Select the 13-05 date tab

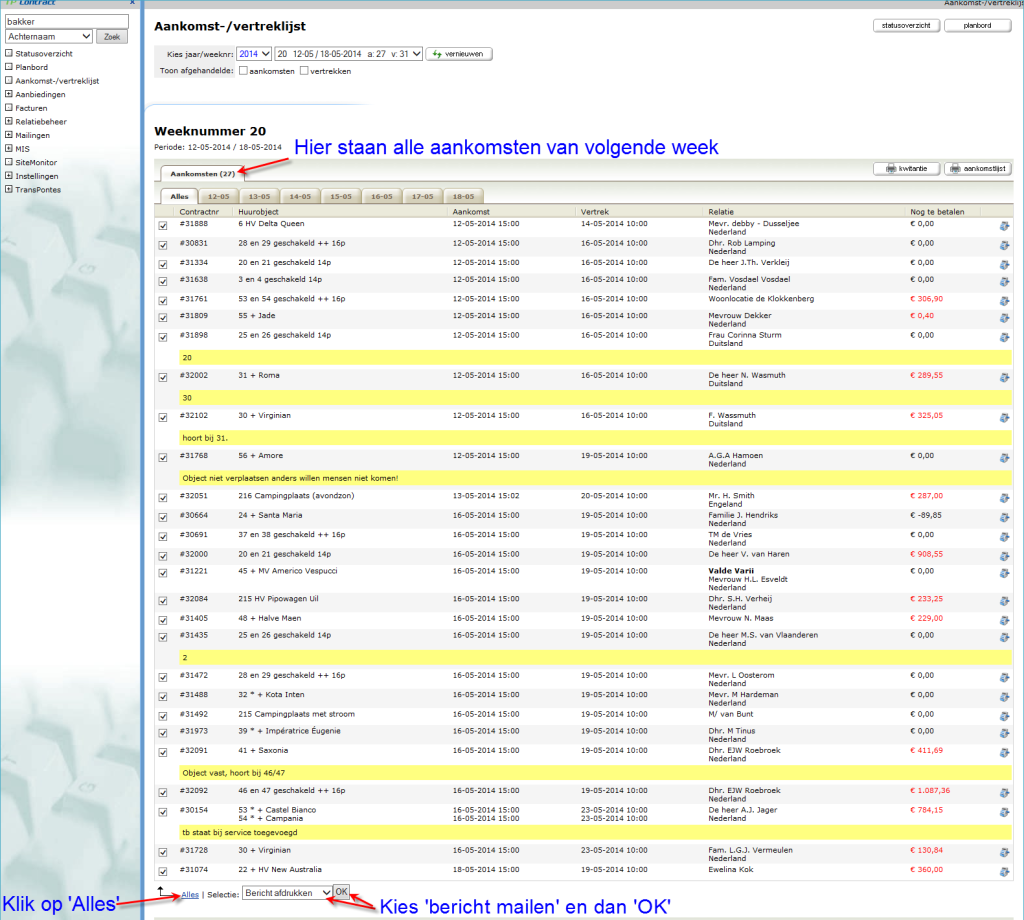(x=259, y=197)
